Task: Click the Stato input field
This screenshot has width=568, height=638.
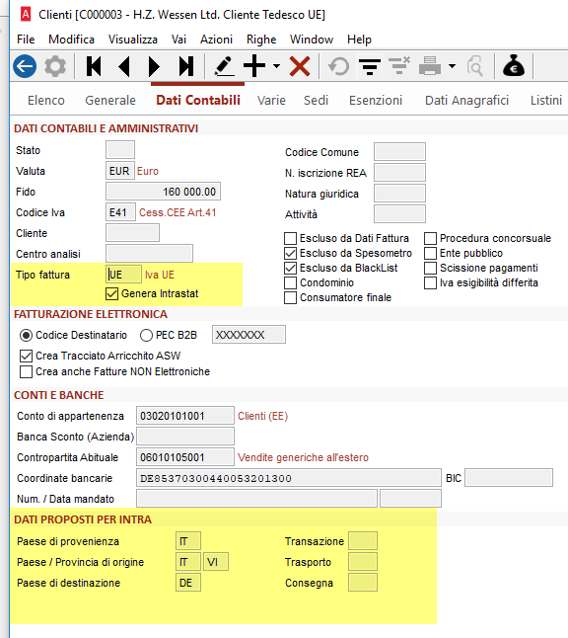Action: click(120, 150)
